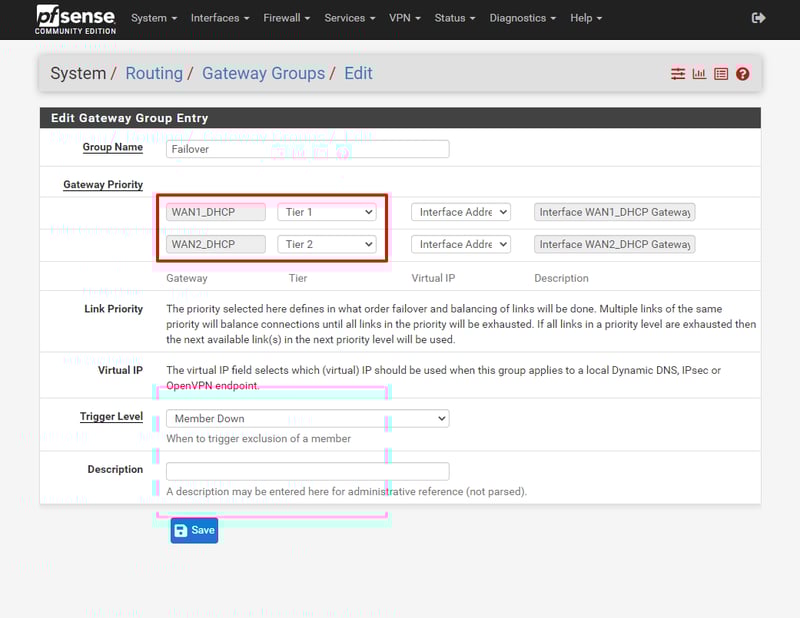Go to Routing breadcrumb link
The height and width of the screenshot is (618, 800).
154,73
